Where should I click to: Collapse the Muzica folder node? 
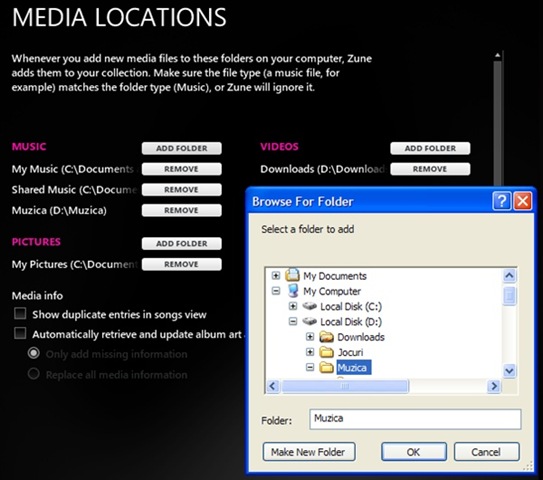[x=310, y=367]
